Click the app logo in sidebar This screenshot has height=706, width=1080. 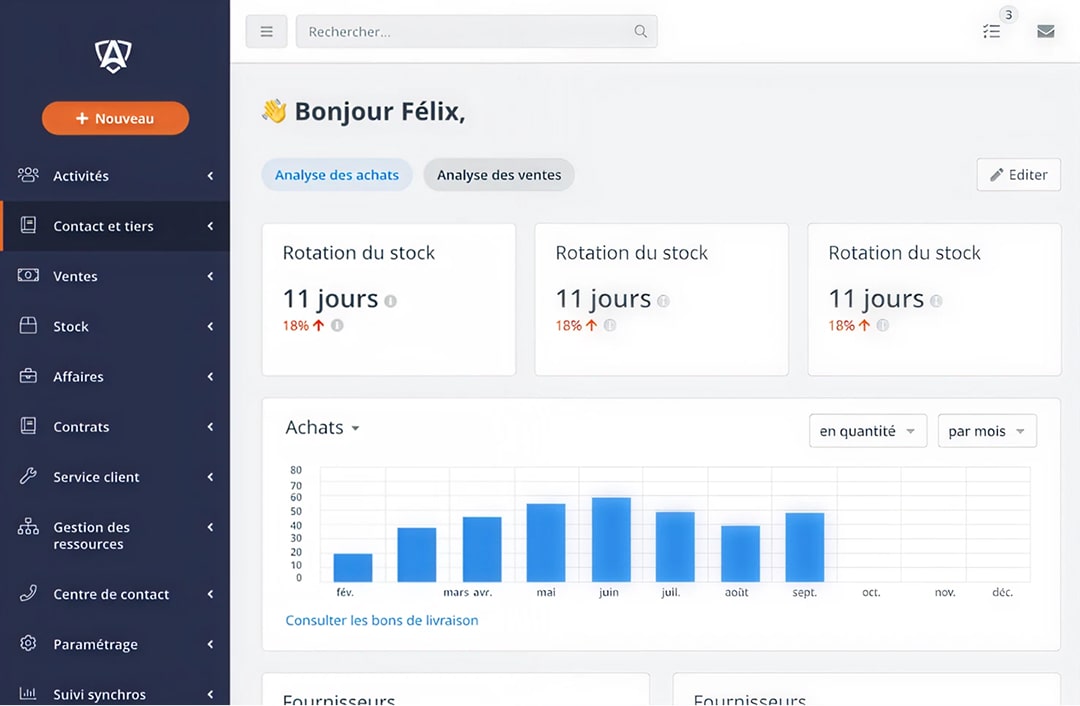pyautogui.click(x=114, y=56)
